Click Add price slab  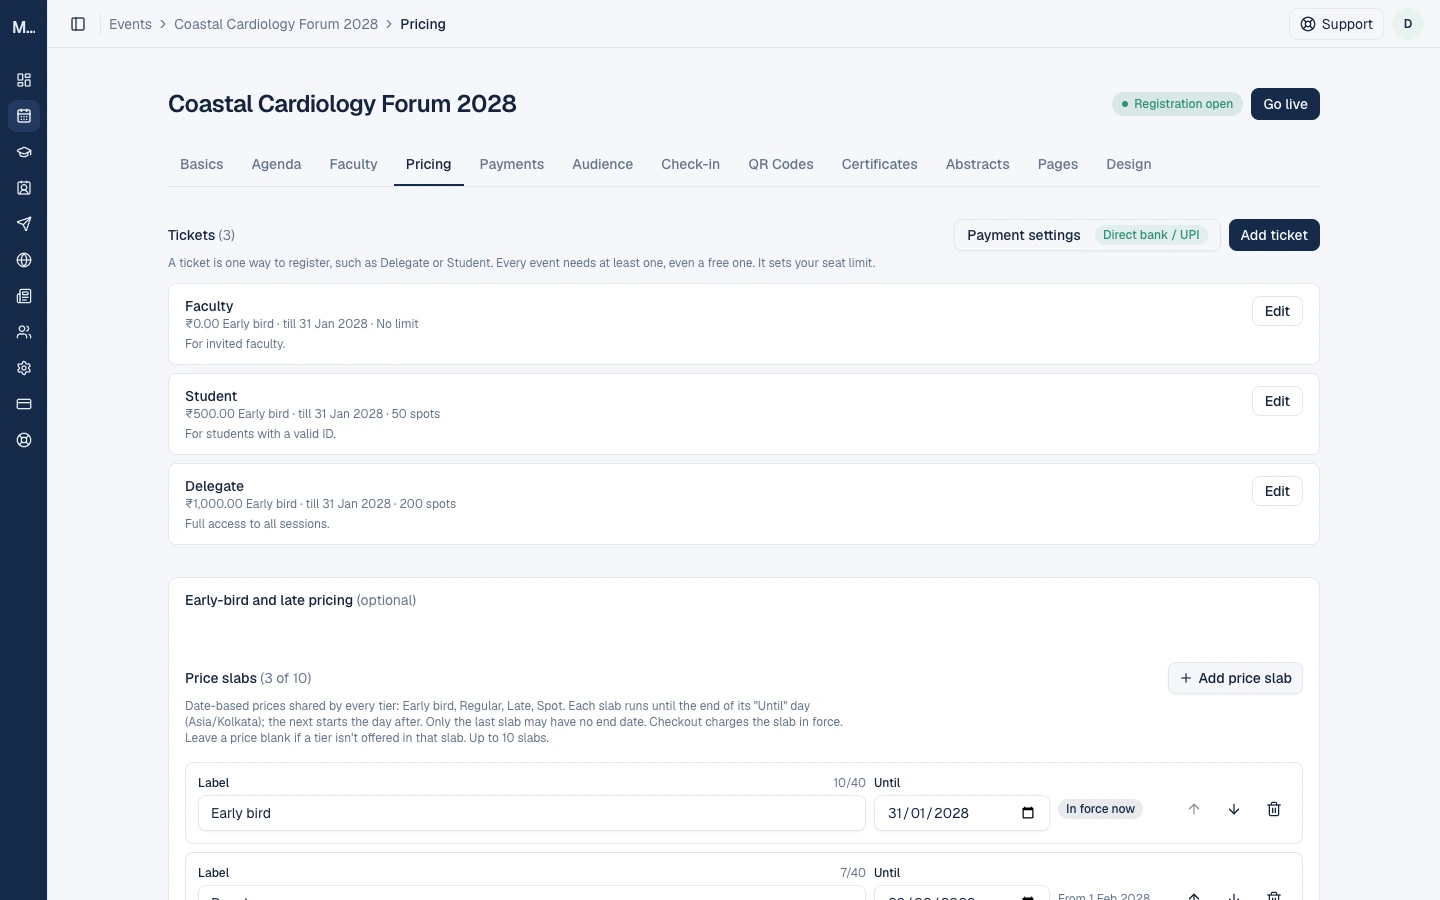click(1235, 678)
